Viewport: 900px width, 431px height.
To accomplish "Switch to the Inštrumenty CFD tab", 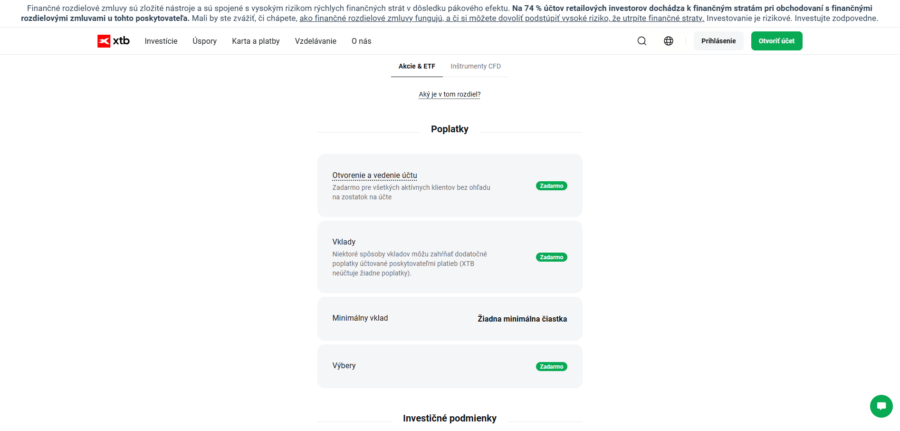I will [x=475, y=67].
